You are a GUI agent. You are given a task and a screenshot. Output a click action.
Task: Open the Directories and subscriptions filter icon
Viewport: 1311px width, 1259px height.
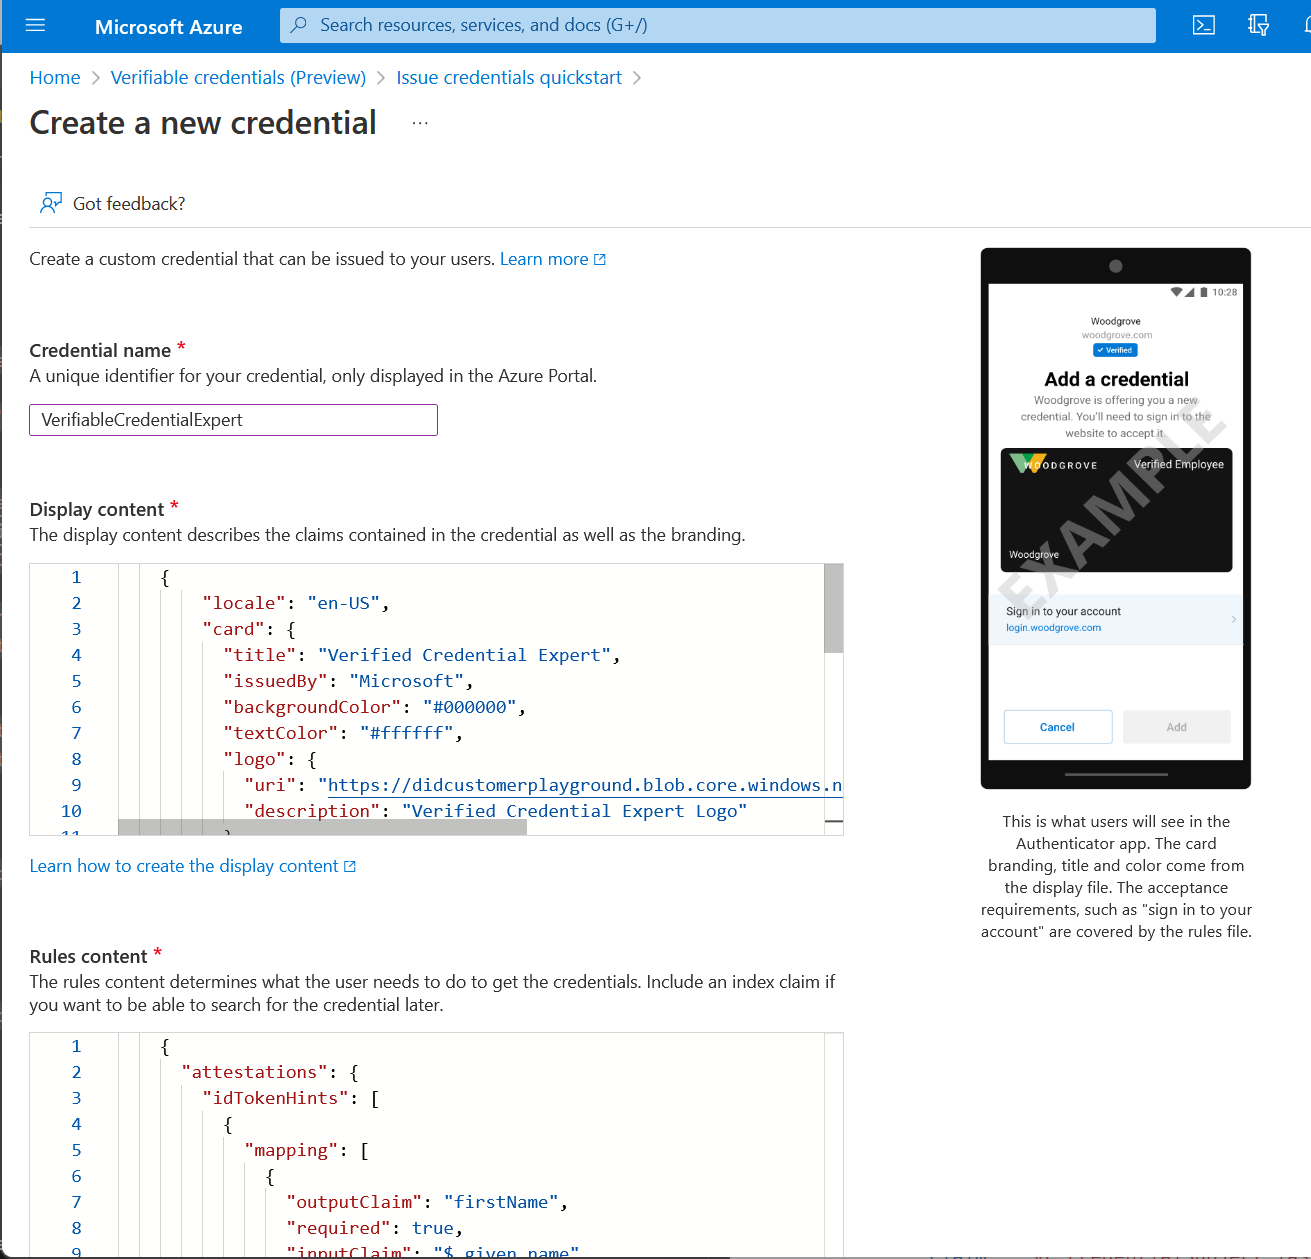pos(1258,25)
